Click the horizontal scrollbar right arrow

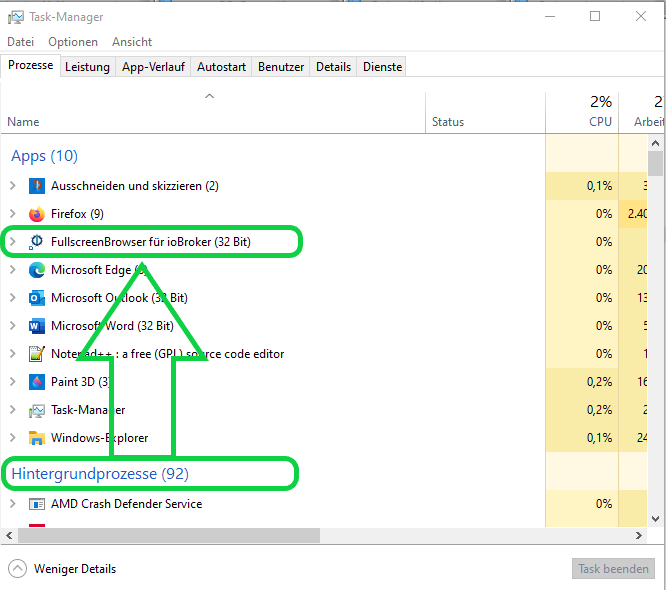pyautogui.click(x=639, y=536)
